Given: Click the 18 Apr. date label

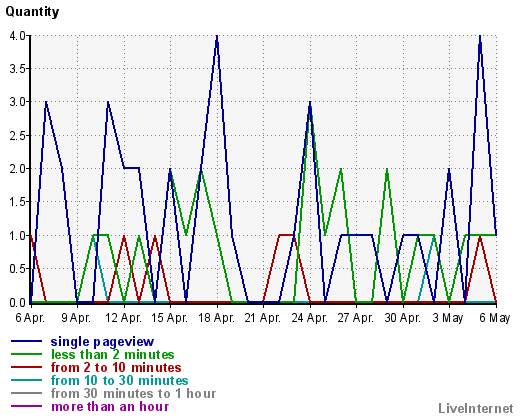Looking at the screenshot, I should 217,318.
